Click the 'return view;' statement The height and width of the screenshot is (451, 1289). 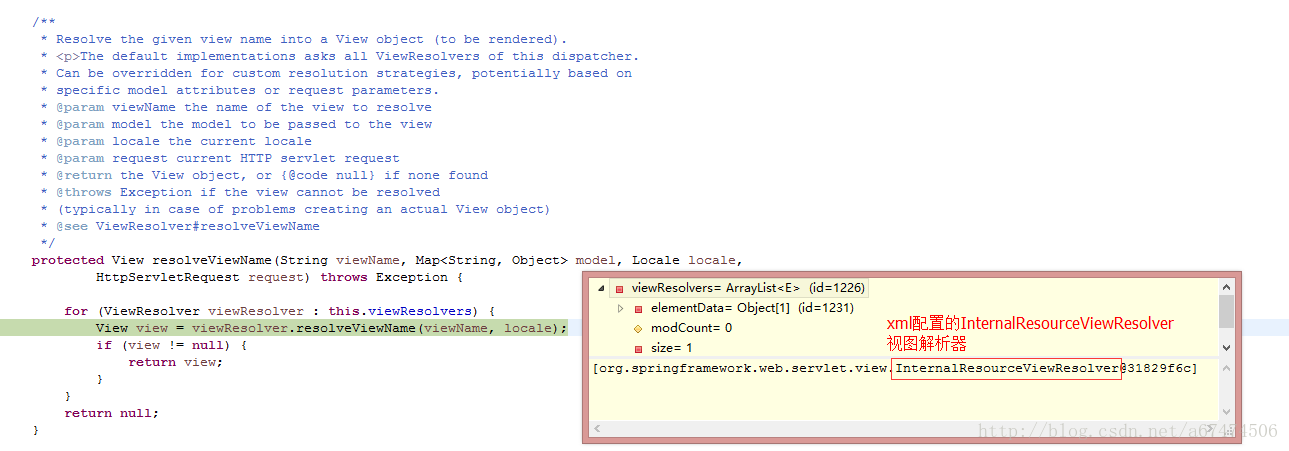pos(176,362)
